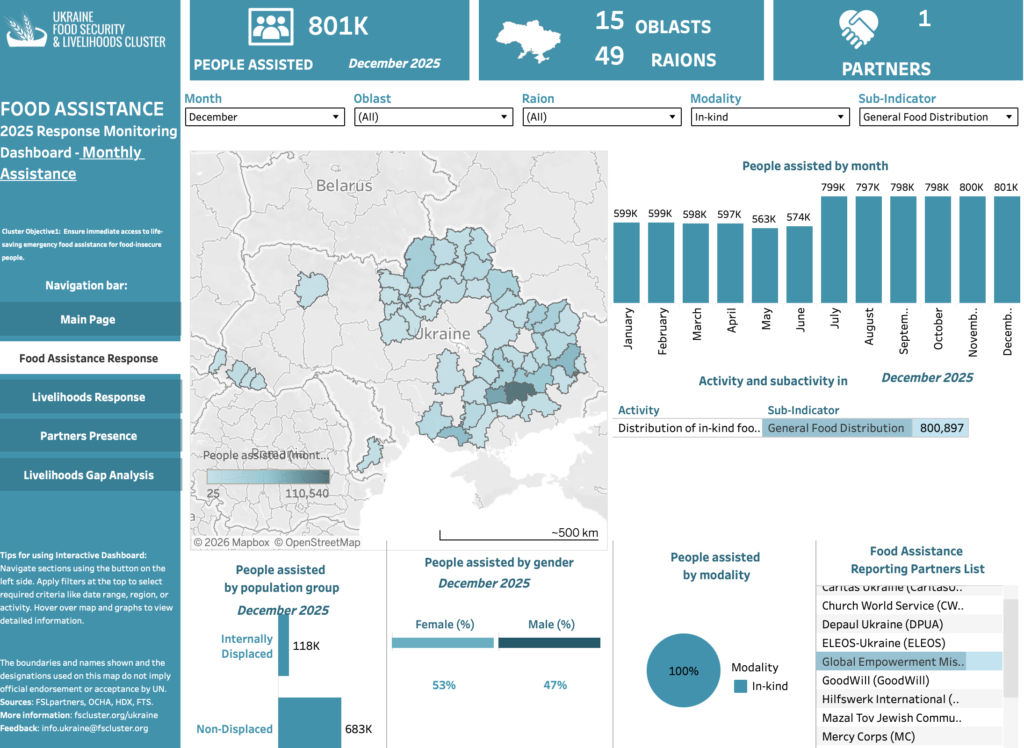
Task: Click the 100% modality pie chart
Action: 684,671
